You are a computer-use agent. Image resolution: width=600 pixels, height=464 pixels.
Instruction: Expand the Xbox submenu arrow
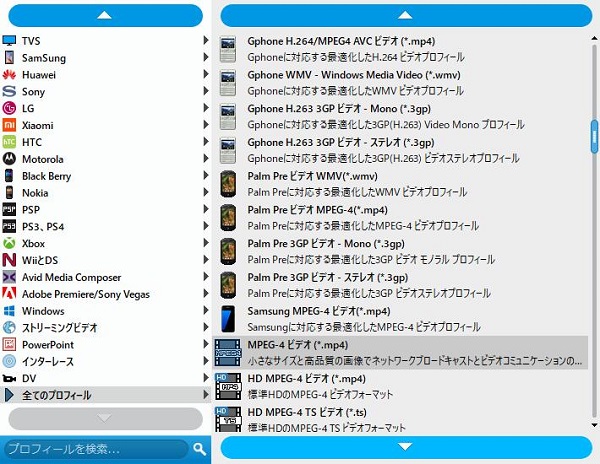[x=206, y=243]
